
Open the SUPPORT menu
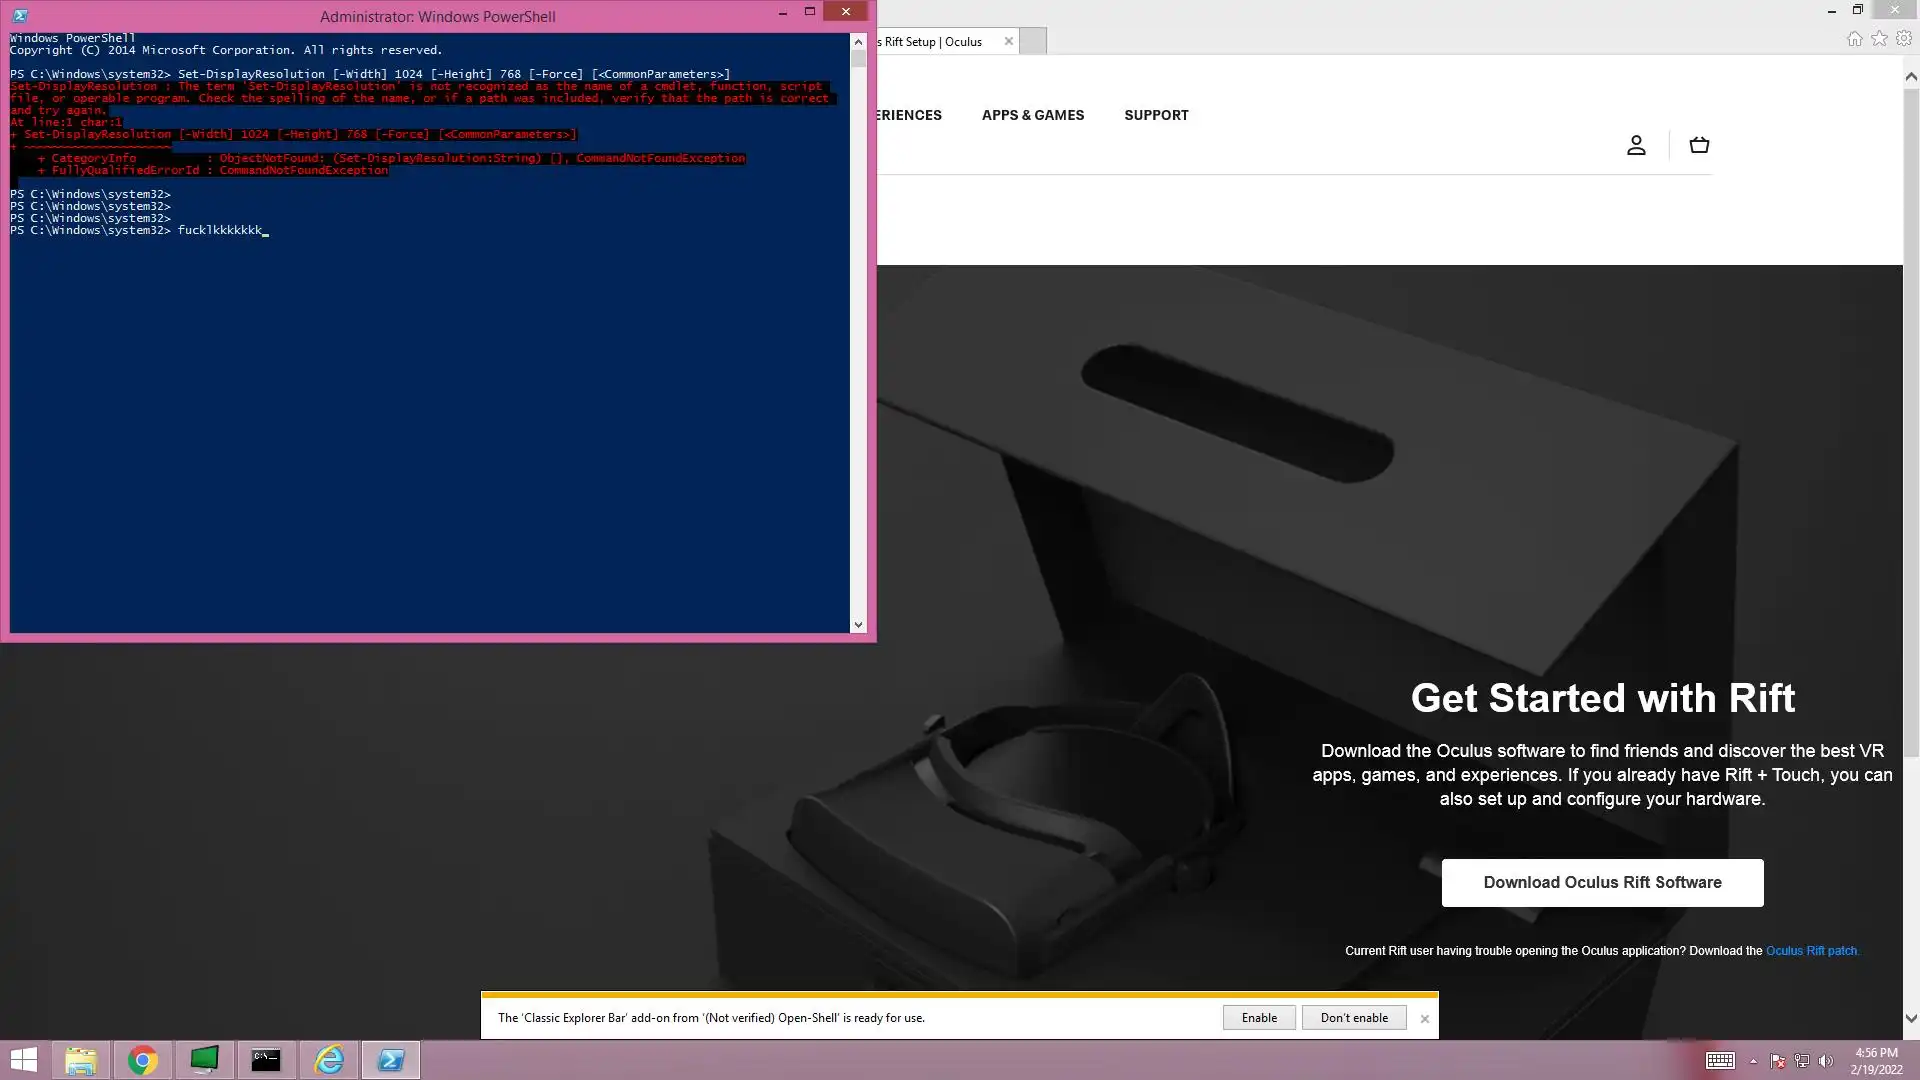pyautogui.click(x=1156, y=115)
